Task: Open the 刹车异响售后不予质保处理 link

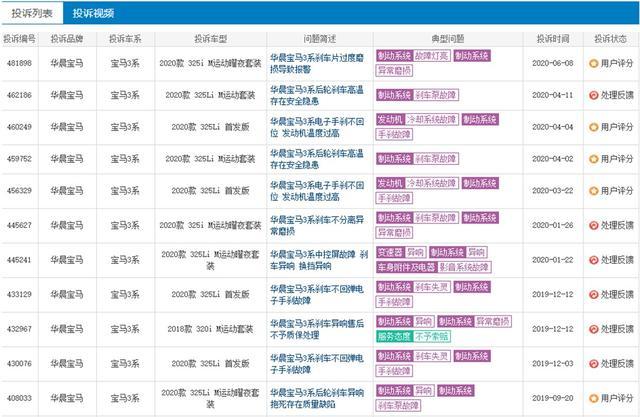Action: (x=317, y=329)
